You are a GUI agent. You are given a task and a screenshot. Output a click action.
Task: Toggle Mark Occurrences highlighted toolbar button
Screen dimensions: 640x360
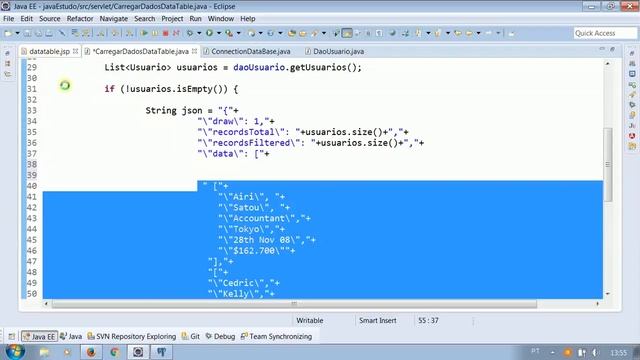(x=347, y=33)
